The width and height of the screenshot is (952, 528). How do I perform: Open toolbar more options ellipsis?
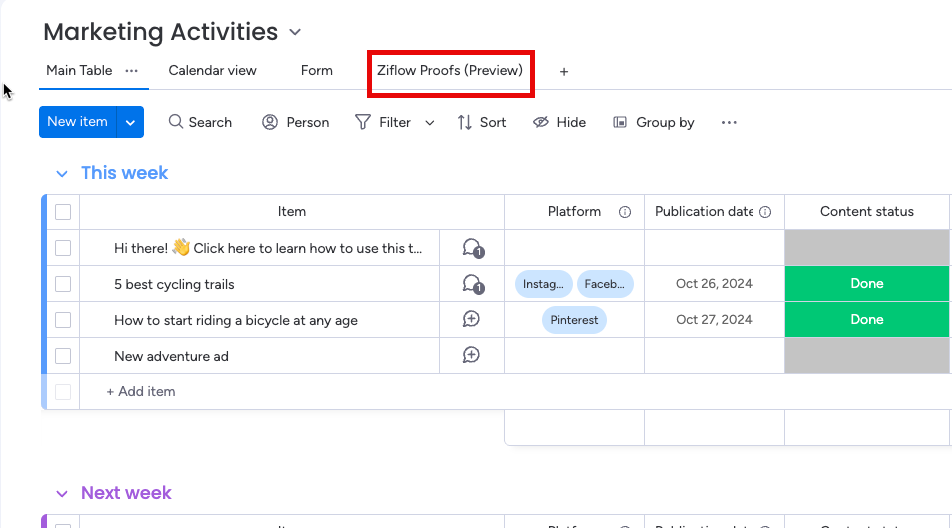[729, 122]
